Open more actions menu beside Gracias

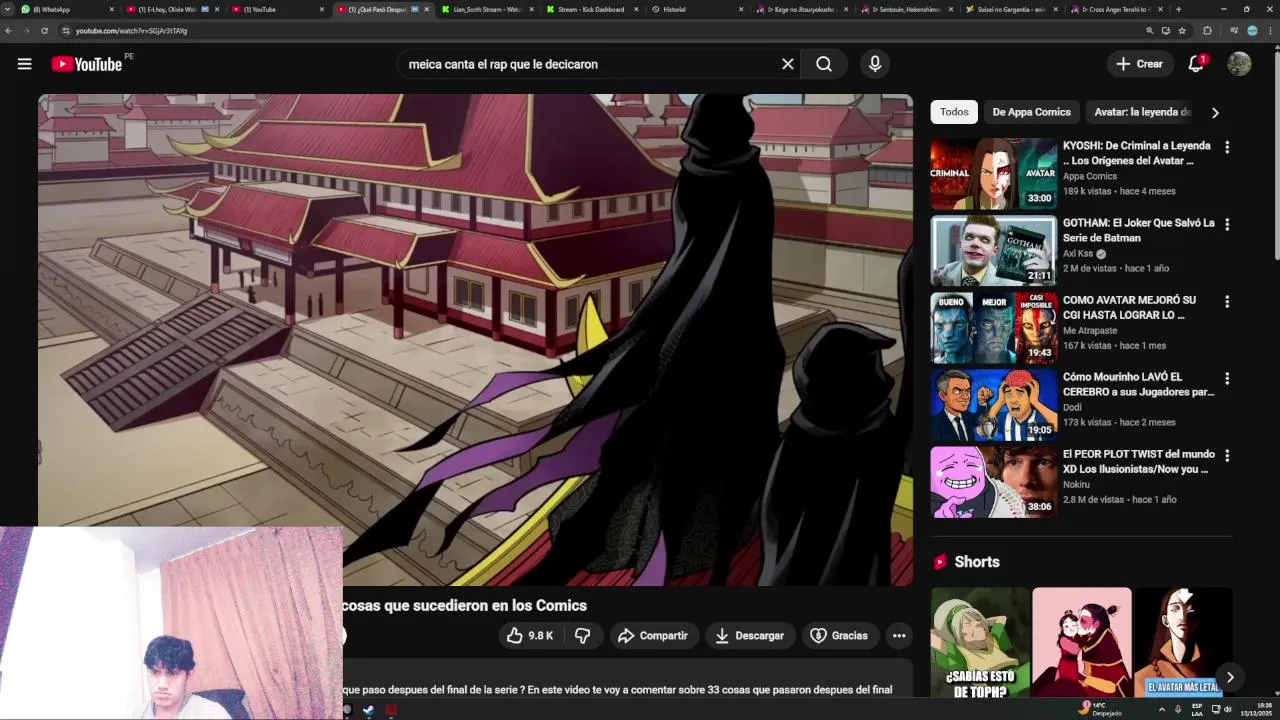pyautogui.click(x=899, y=636)
